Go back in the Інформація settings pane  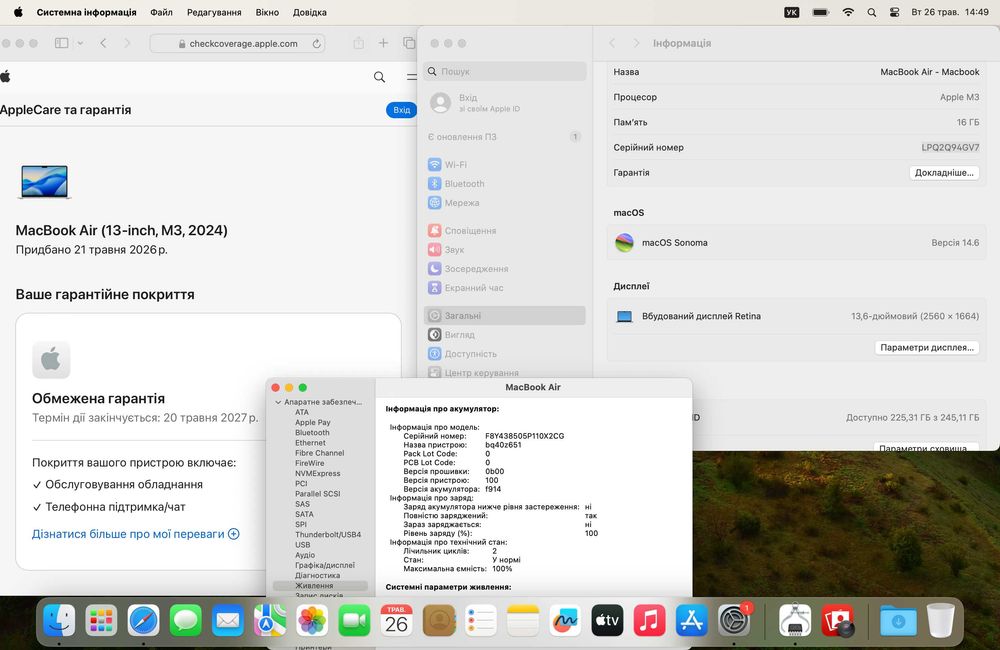[612, 43]
